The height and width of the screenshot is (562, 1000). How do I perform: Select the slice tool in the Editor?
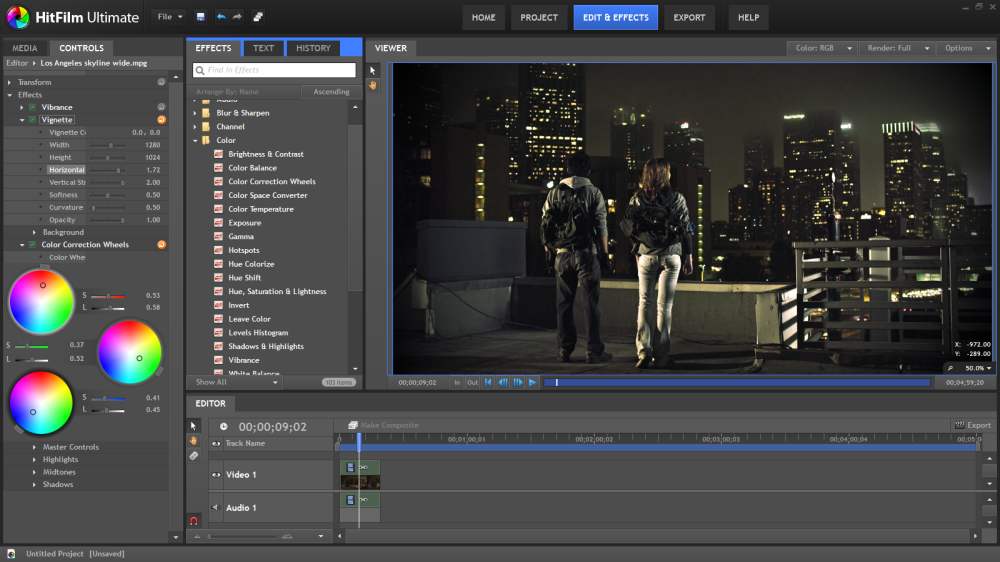[x=194, y=455]
